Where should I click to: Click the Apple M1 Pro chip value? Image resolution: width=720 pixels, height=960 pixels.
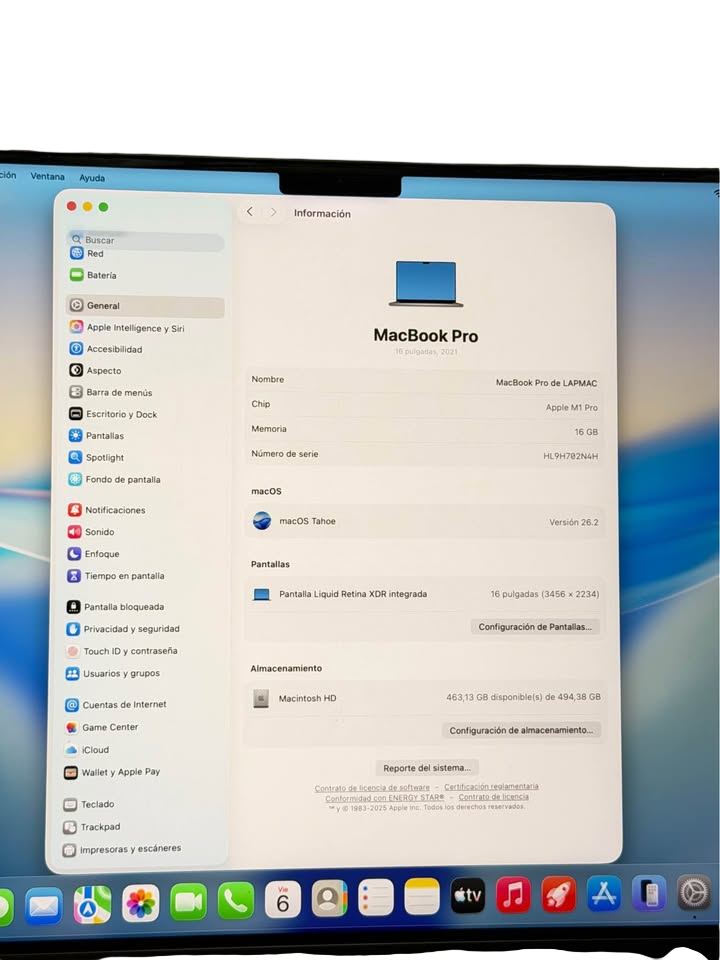pyautogui.click(x=572, y=407)
